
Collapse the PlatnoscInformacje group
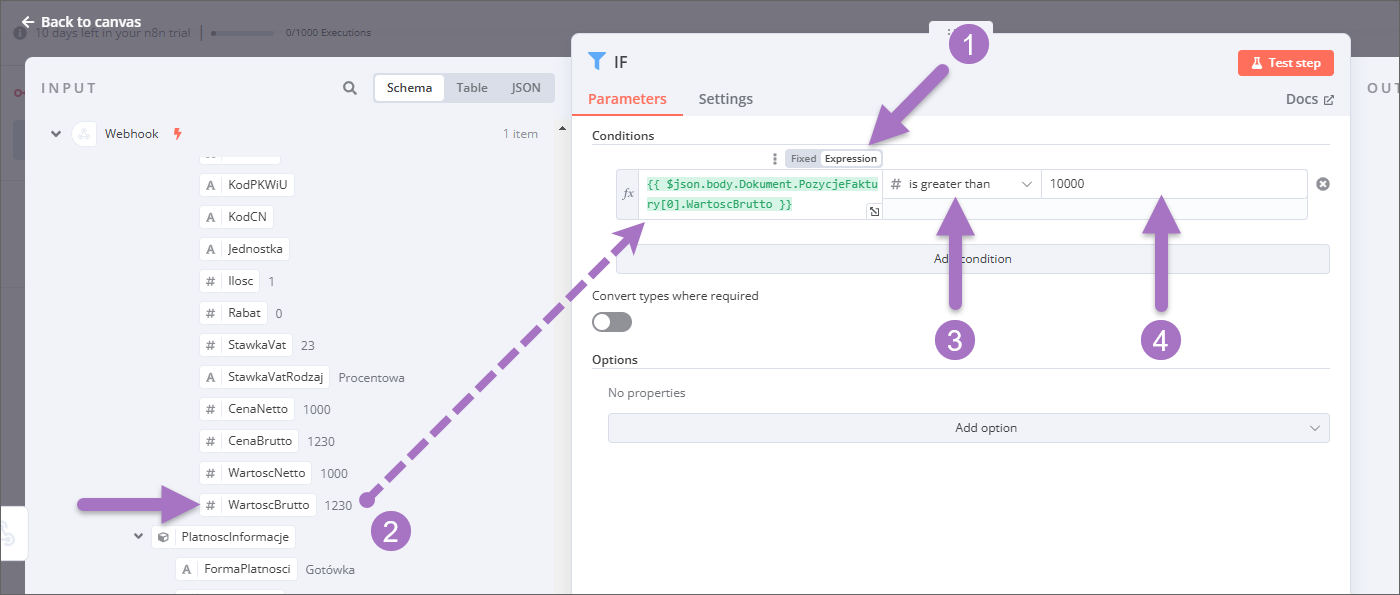(138, 537)
